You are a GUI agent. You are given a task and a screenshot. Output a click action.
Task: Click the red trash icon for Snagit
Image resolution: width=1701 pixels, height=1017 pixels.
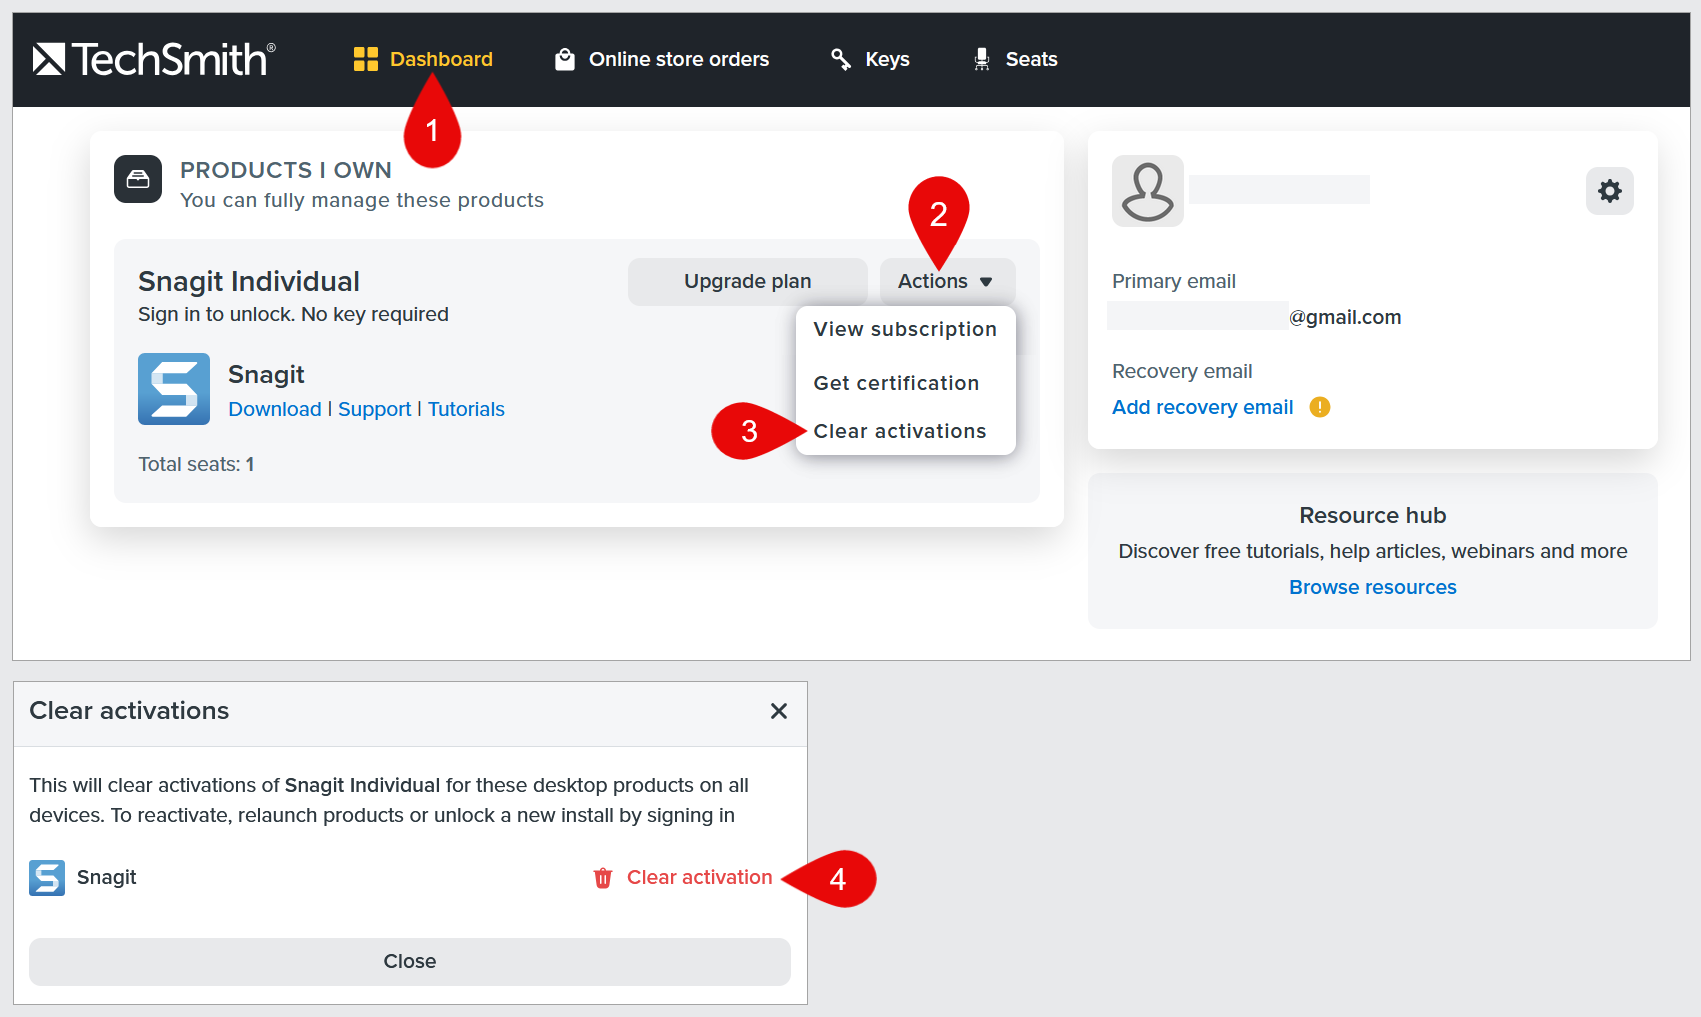tap(603, 878)
